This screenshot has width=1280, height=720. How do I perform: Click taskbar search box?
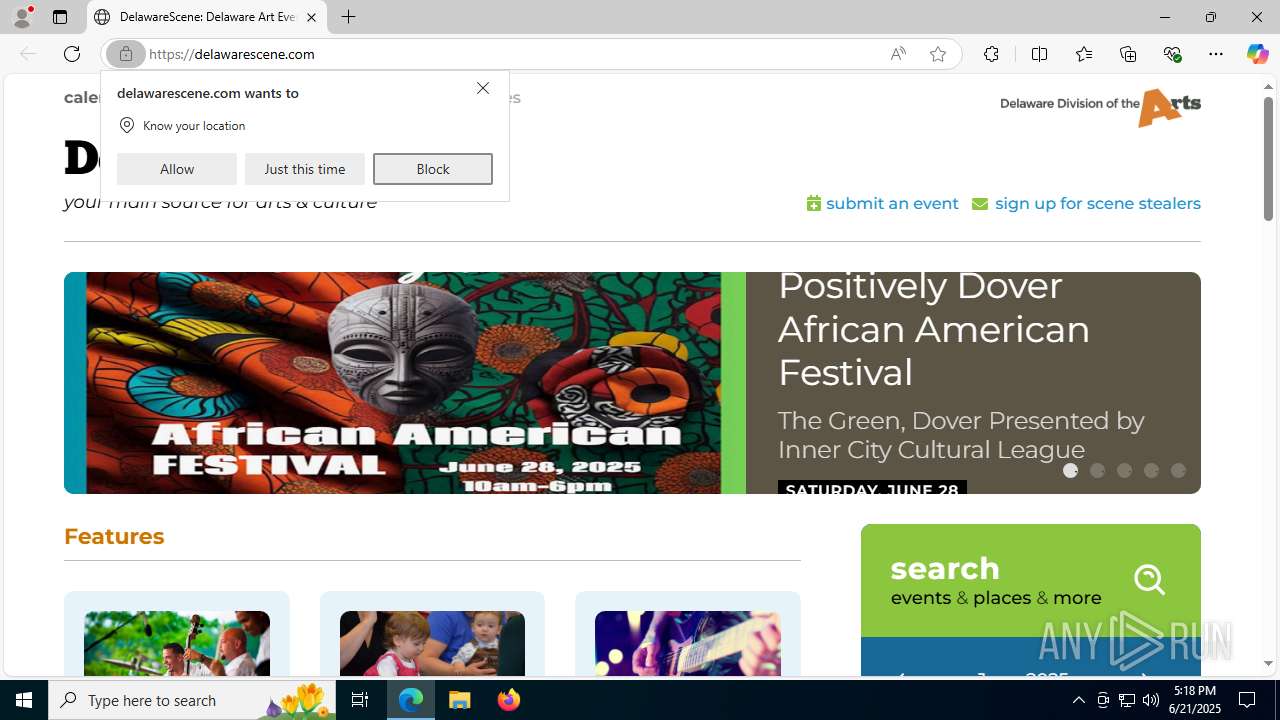192,700
